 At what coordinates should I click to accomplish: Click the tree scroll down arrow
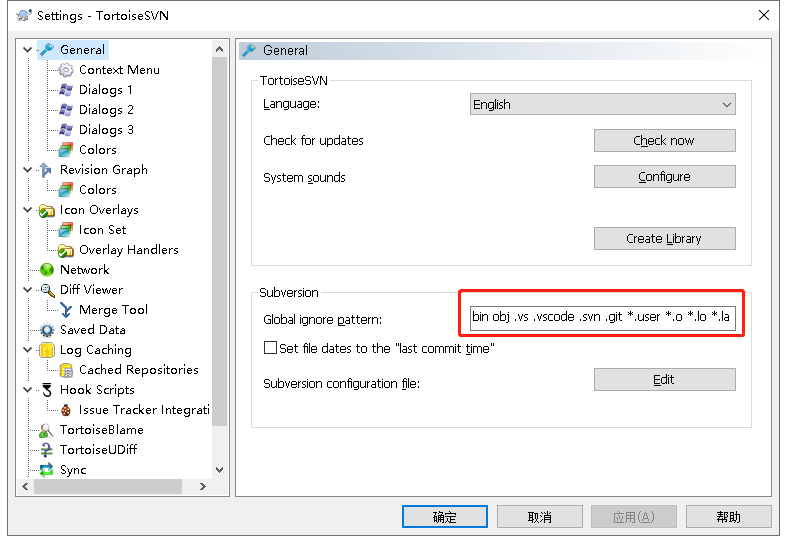point(219,470)
